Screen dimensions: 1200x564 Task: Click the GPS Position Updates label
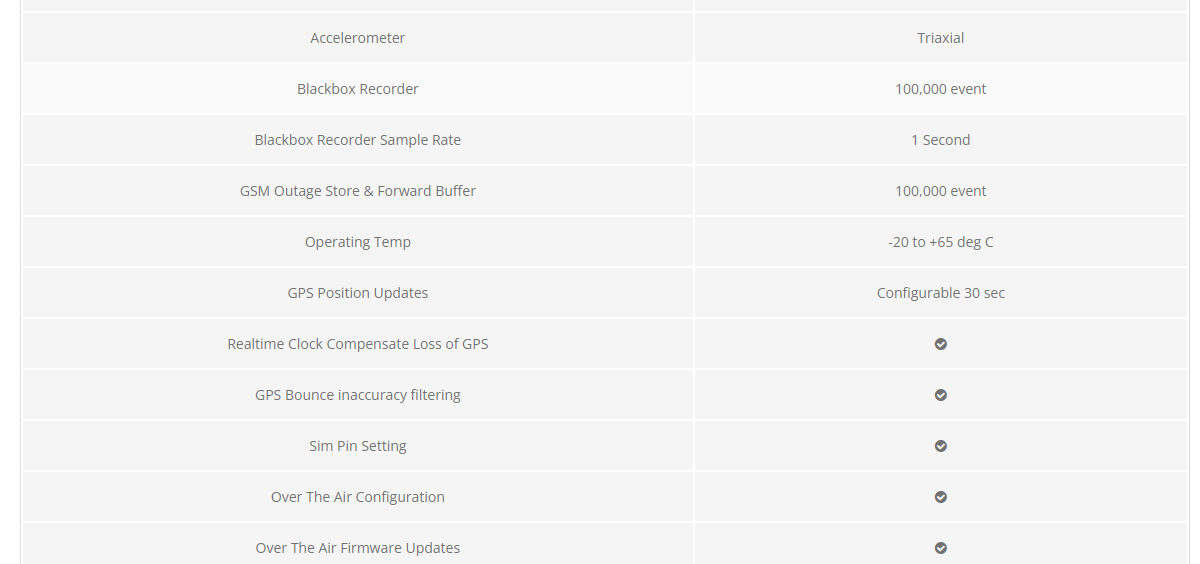358,293
